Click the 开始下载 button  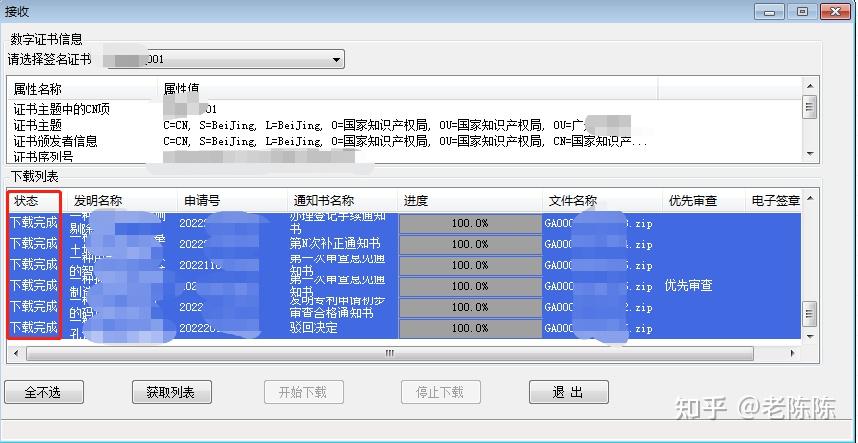click(x=303, y=392)
